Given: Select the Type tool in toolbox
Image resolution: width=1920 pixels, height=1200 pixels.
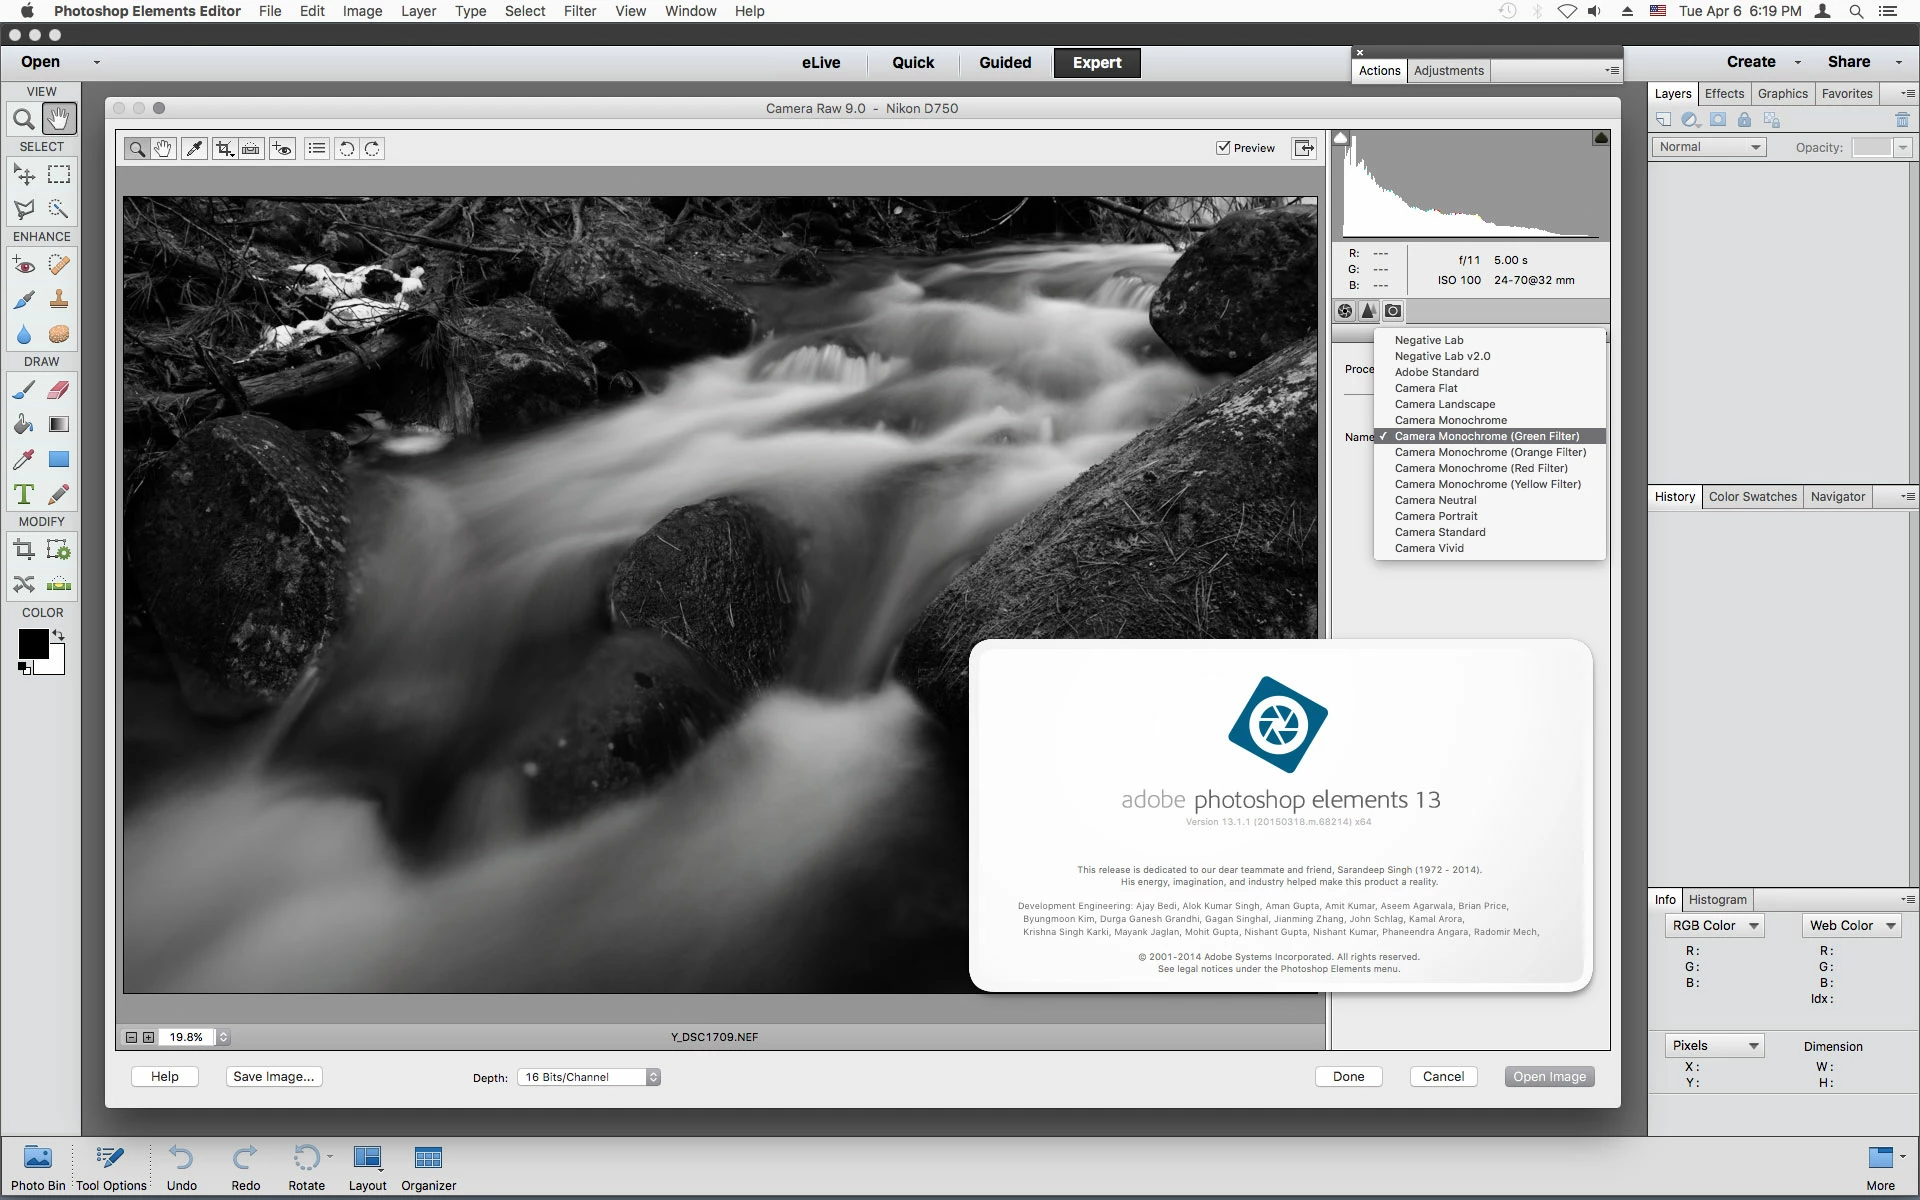Looking at the screenshot, I should click(x=24, y=494).
